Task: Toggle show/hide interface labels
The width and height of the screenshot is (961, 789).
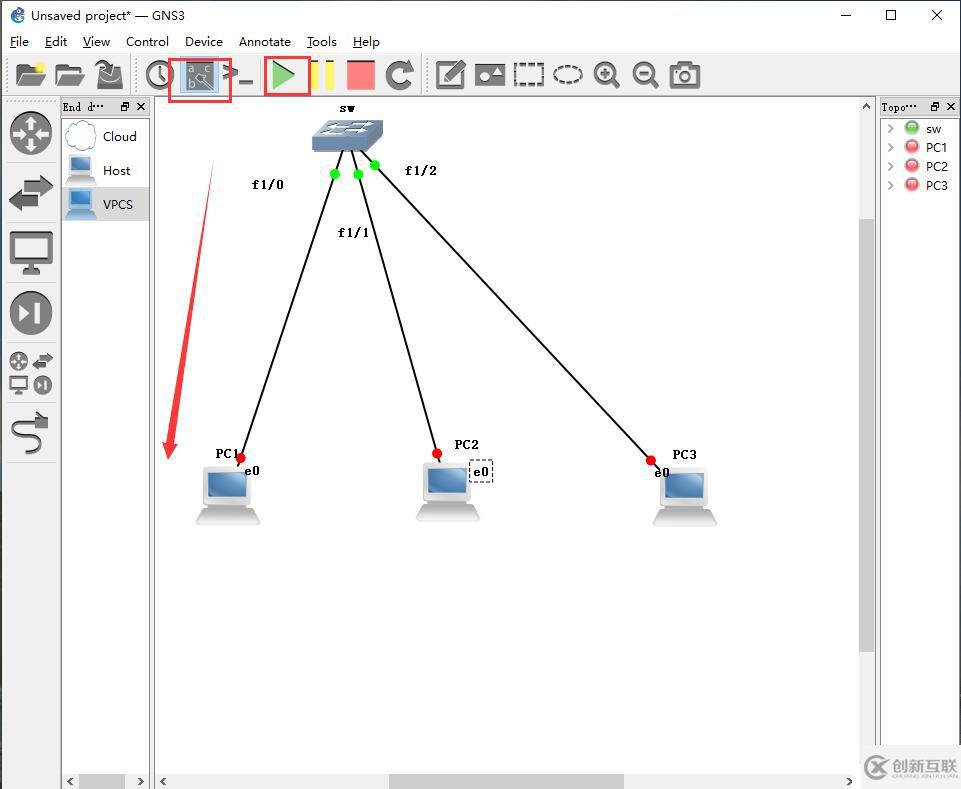Action: 200,77
